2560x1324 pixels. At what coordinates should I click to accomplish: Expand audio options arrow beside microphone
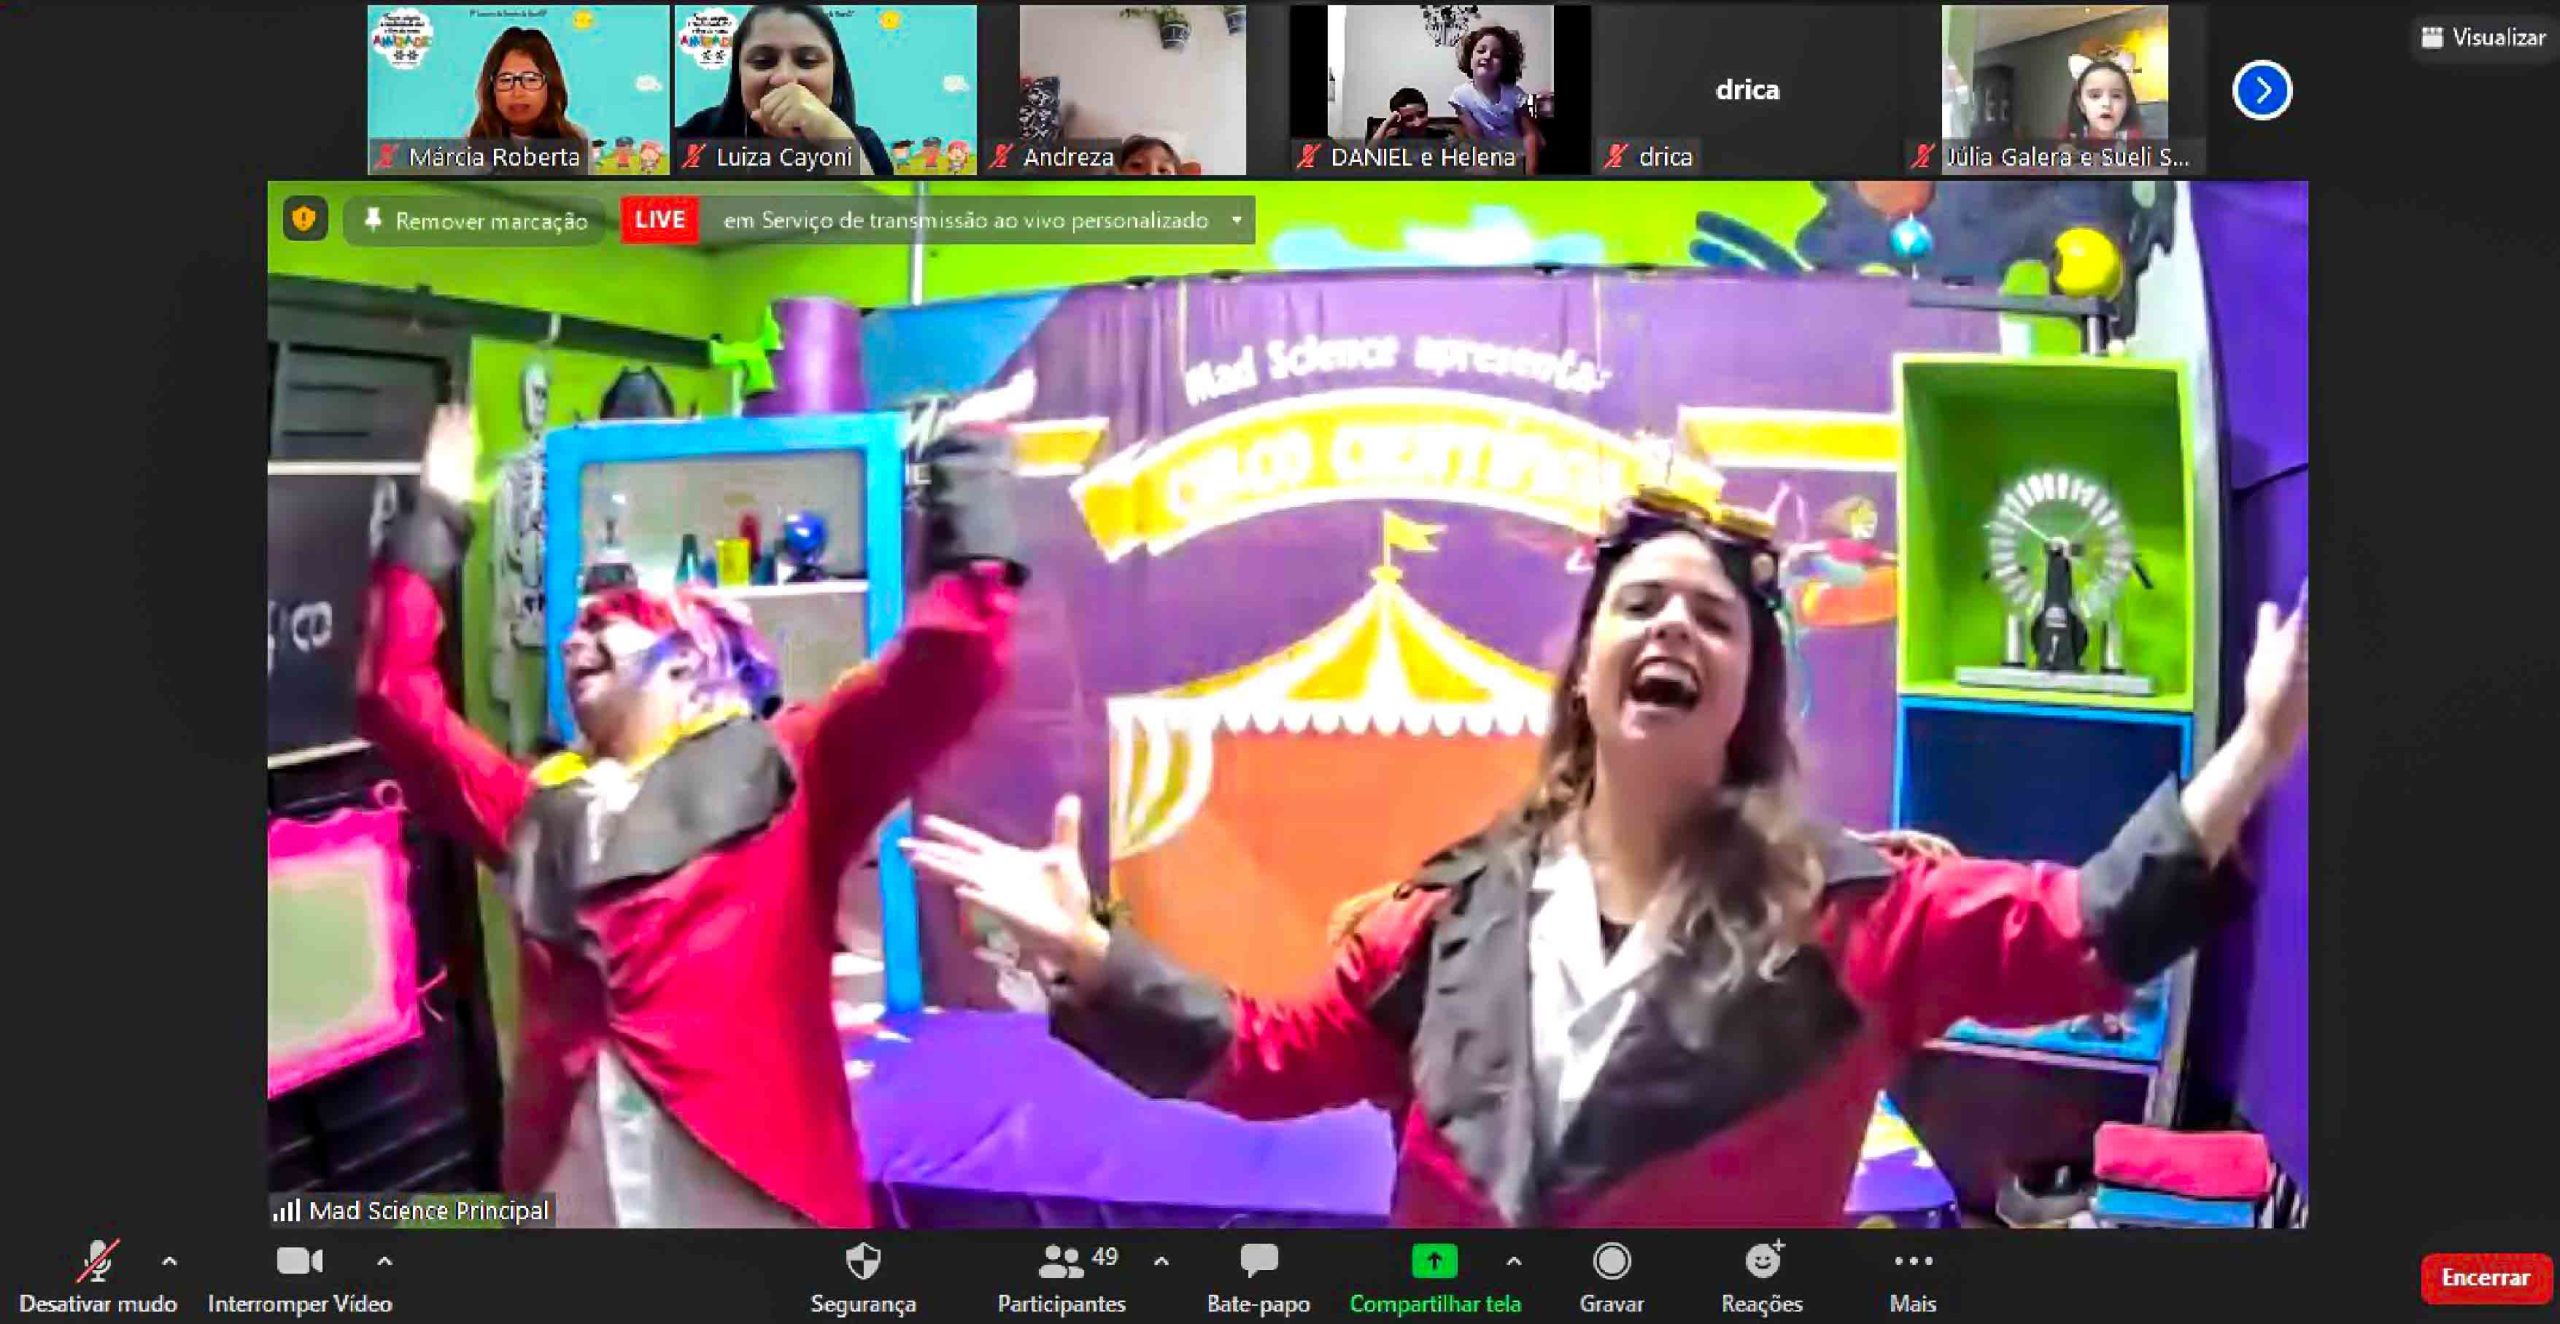169,1262
